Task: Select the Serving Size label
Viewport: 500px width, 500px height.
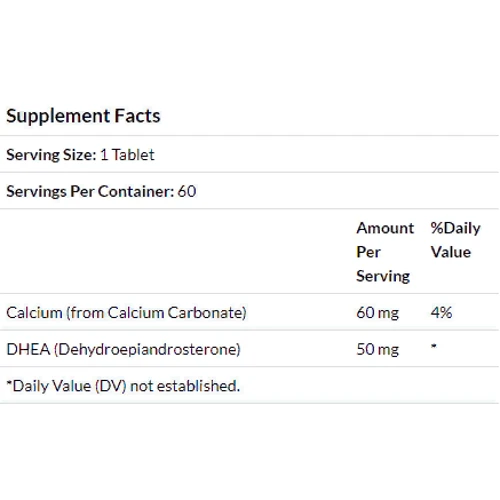Action: 51,155
